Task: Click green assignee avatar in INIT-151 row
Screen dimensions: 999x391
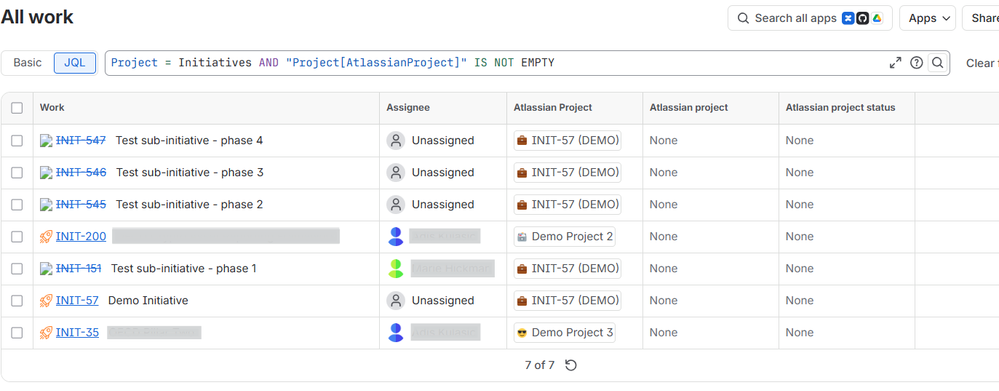Action: pos(396,269)
